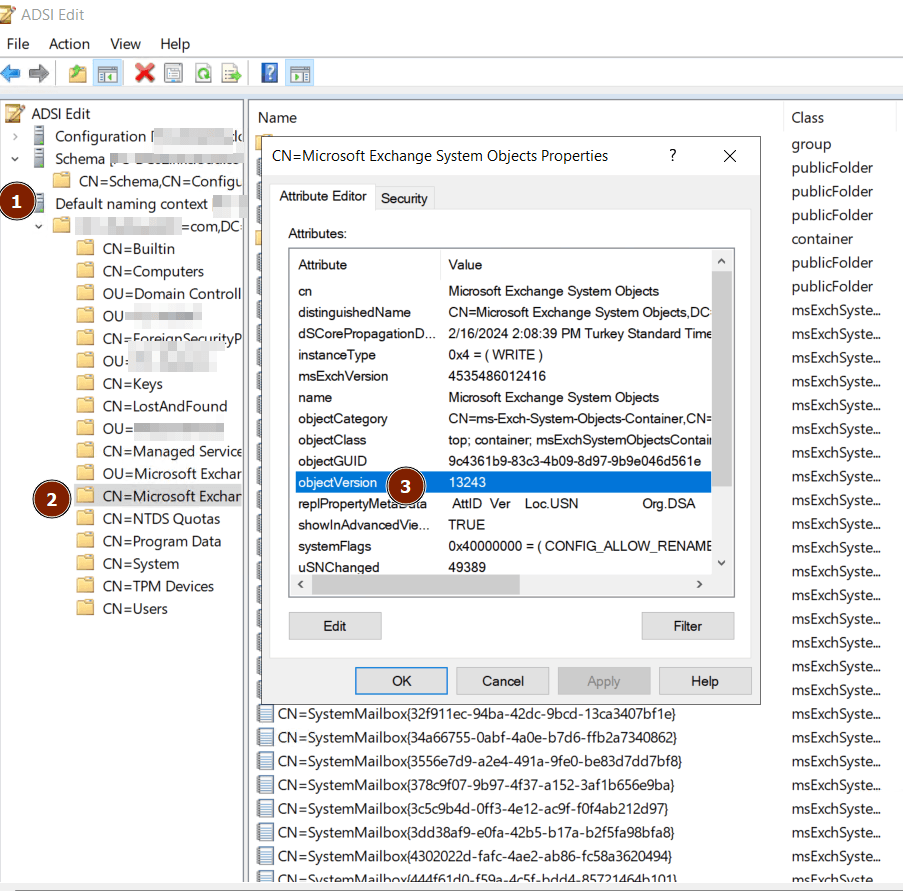Expand the Configuration node in tree
Viewport: 903px width, 891px height.
[15, 136]
